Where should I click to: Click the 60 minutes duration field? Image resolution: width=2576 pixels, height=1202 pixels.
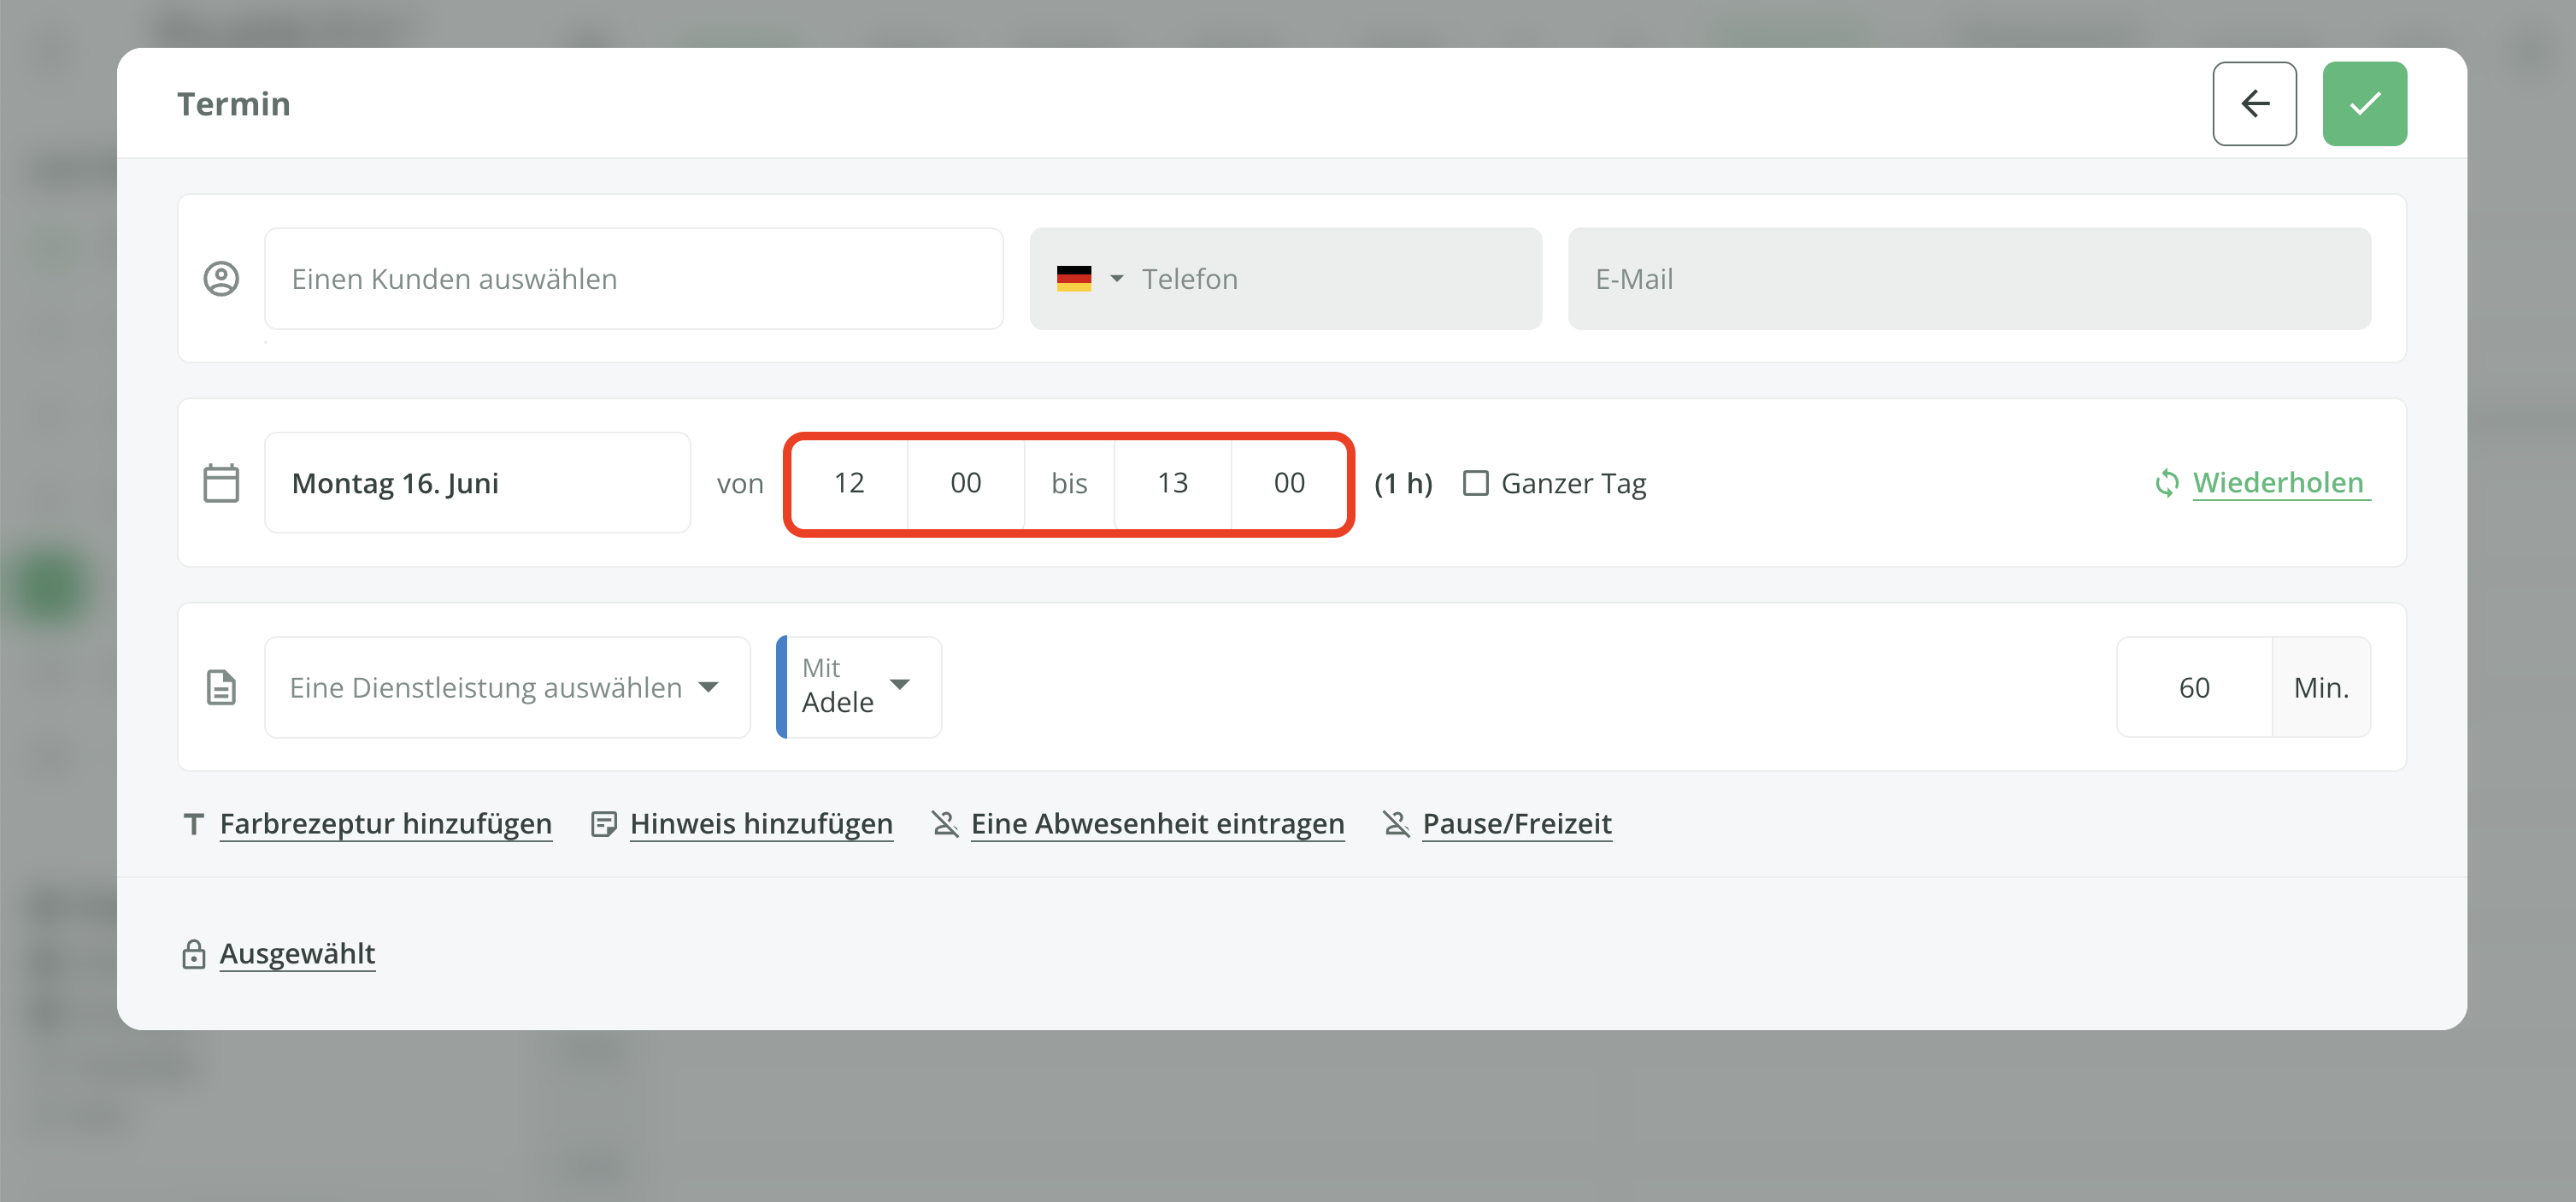point(2193,687)
